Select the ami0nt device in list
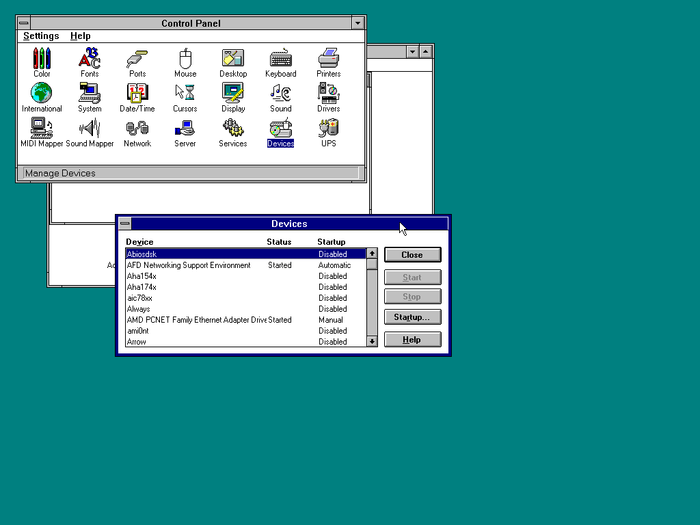The image size is (700, 525). [x=138, y=331]
